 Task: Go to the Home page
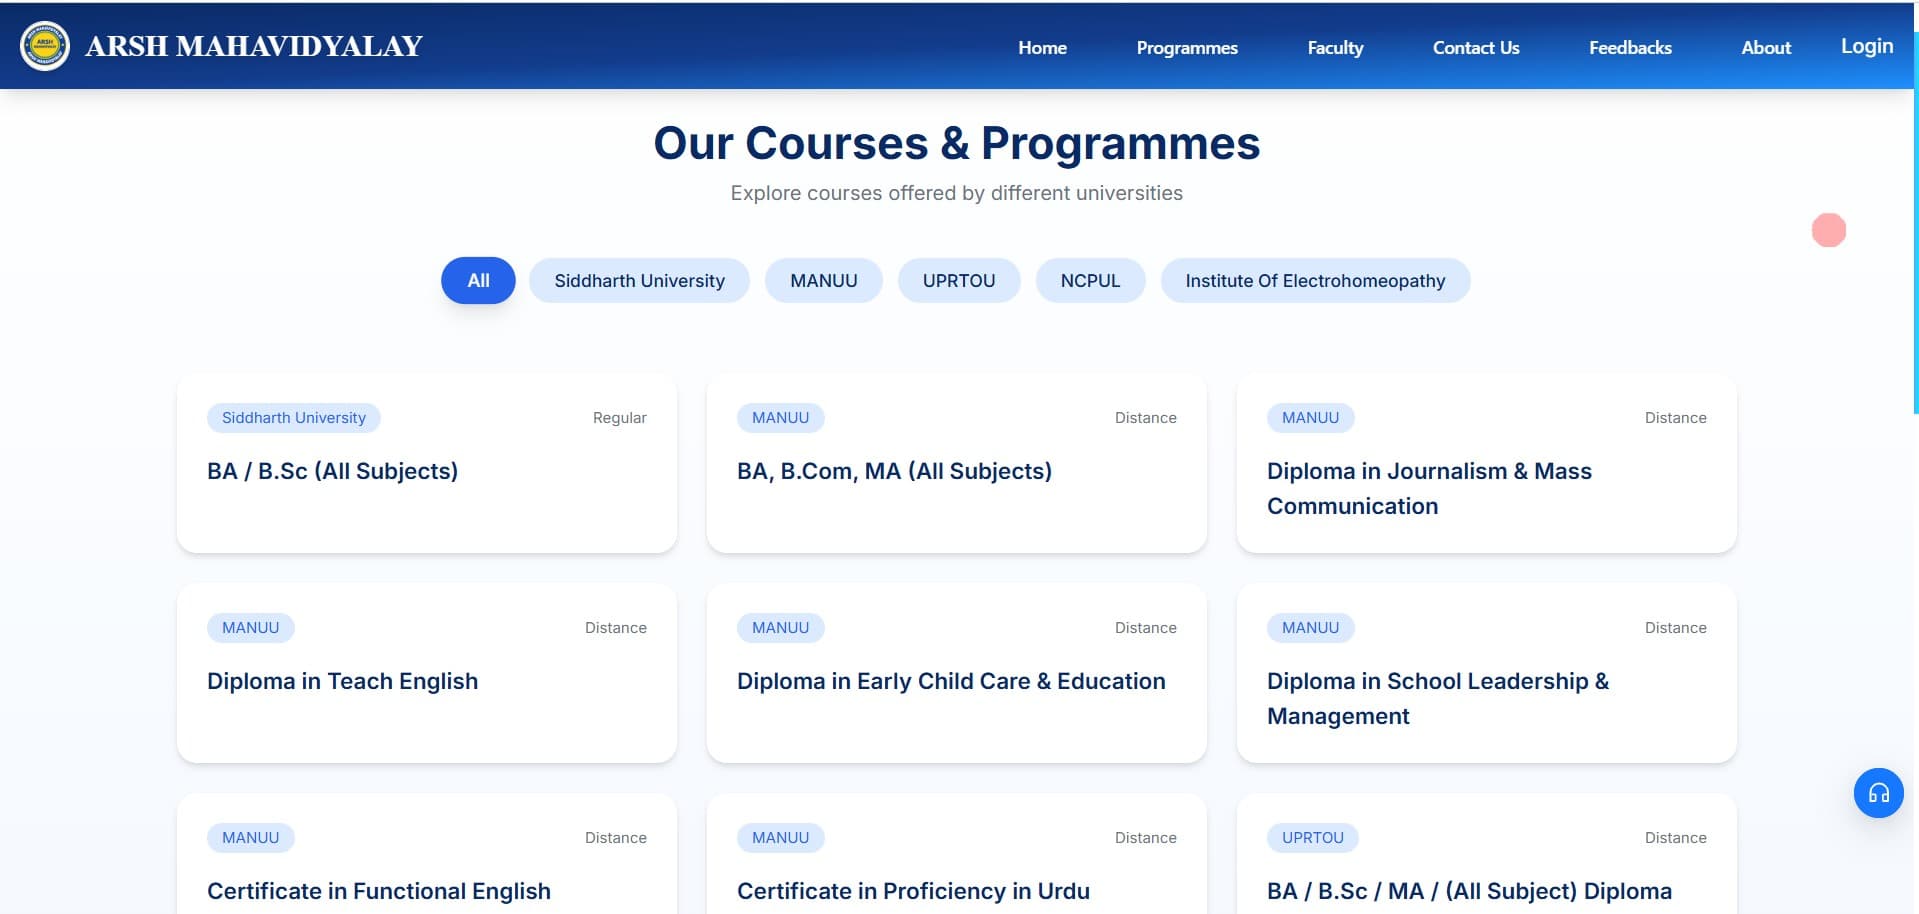click(1042, 47)
